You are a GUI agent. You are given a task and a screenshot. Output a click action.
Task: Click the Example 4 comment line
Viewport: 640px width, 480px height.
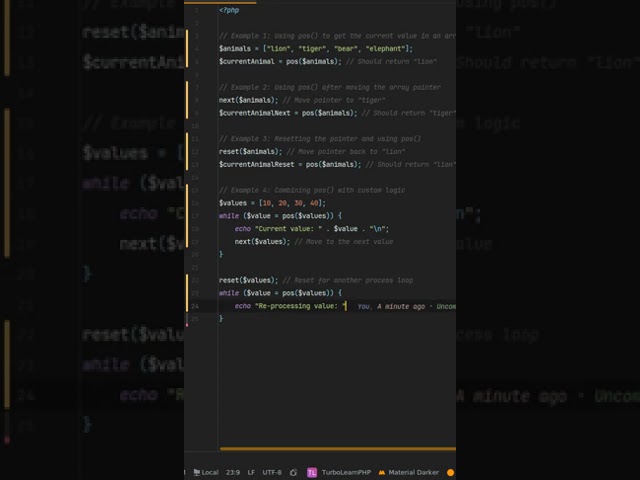[312, 190]
